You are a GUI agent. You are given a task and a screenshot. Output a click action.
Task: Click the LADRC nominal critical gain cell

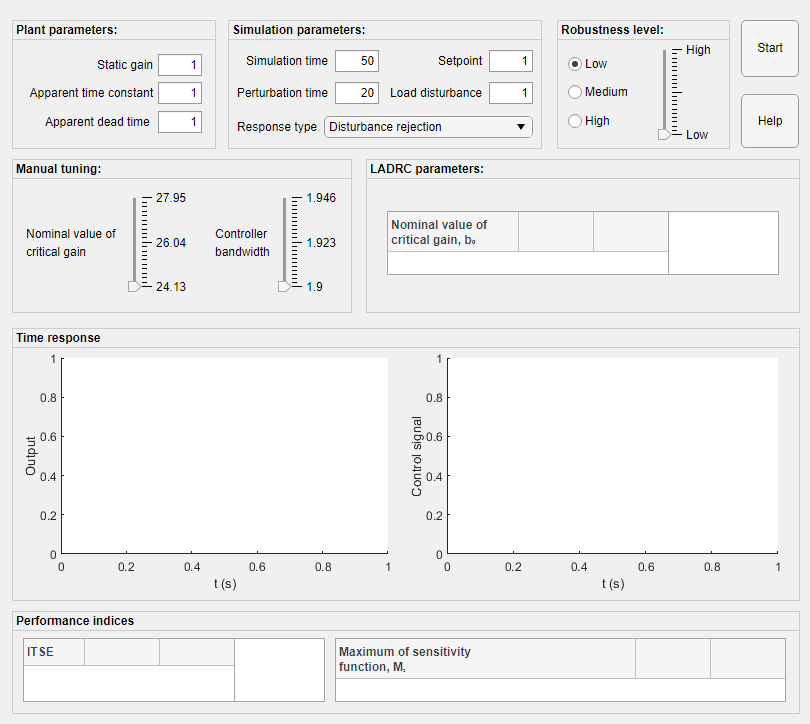click(x=453, y=232)
